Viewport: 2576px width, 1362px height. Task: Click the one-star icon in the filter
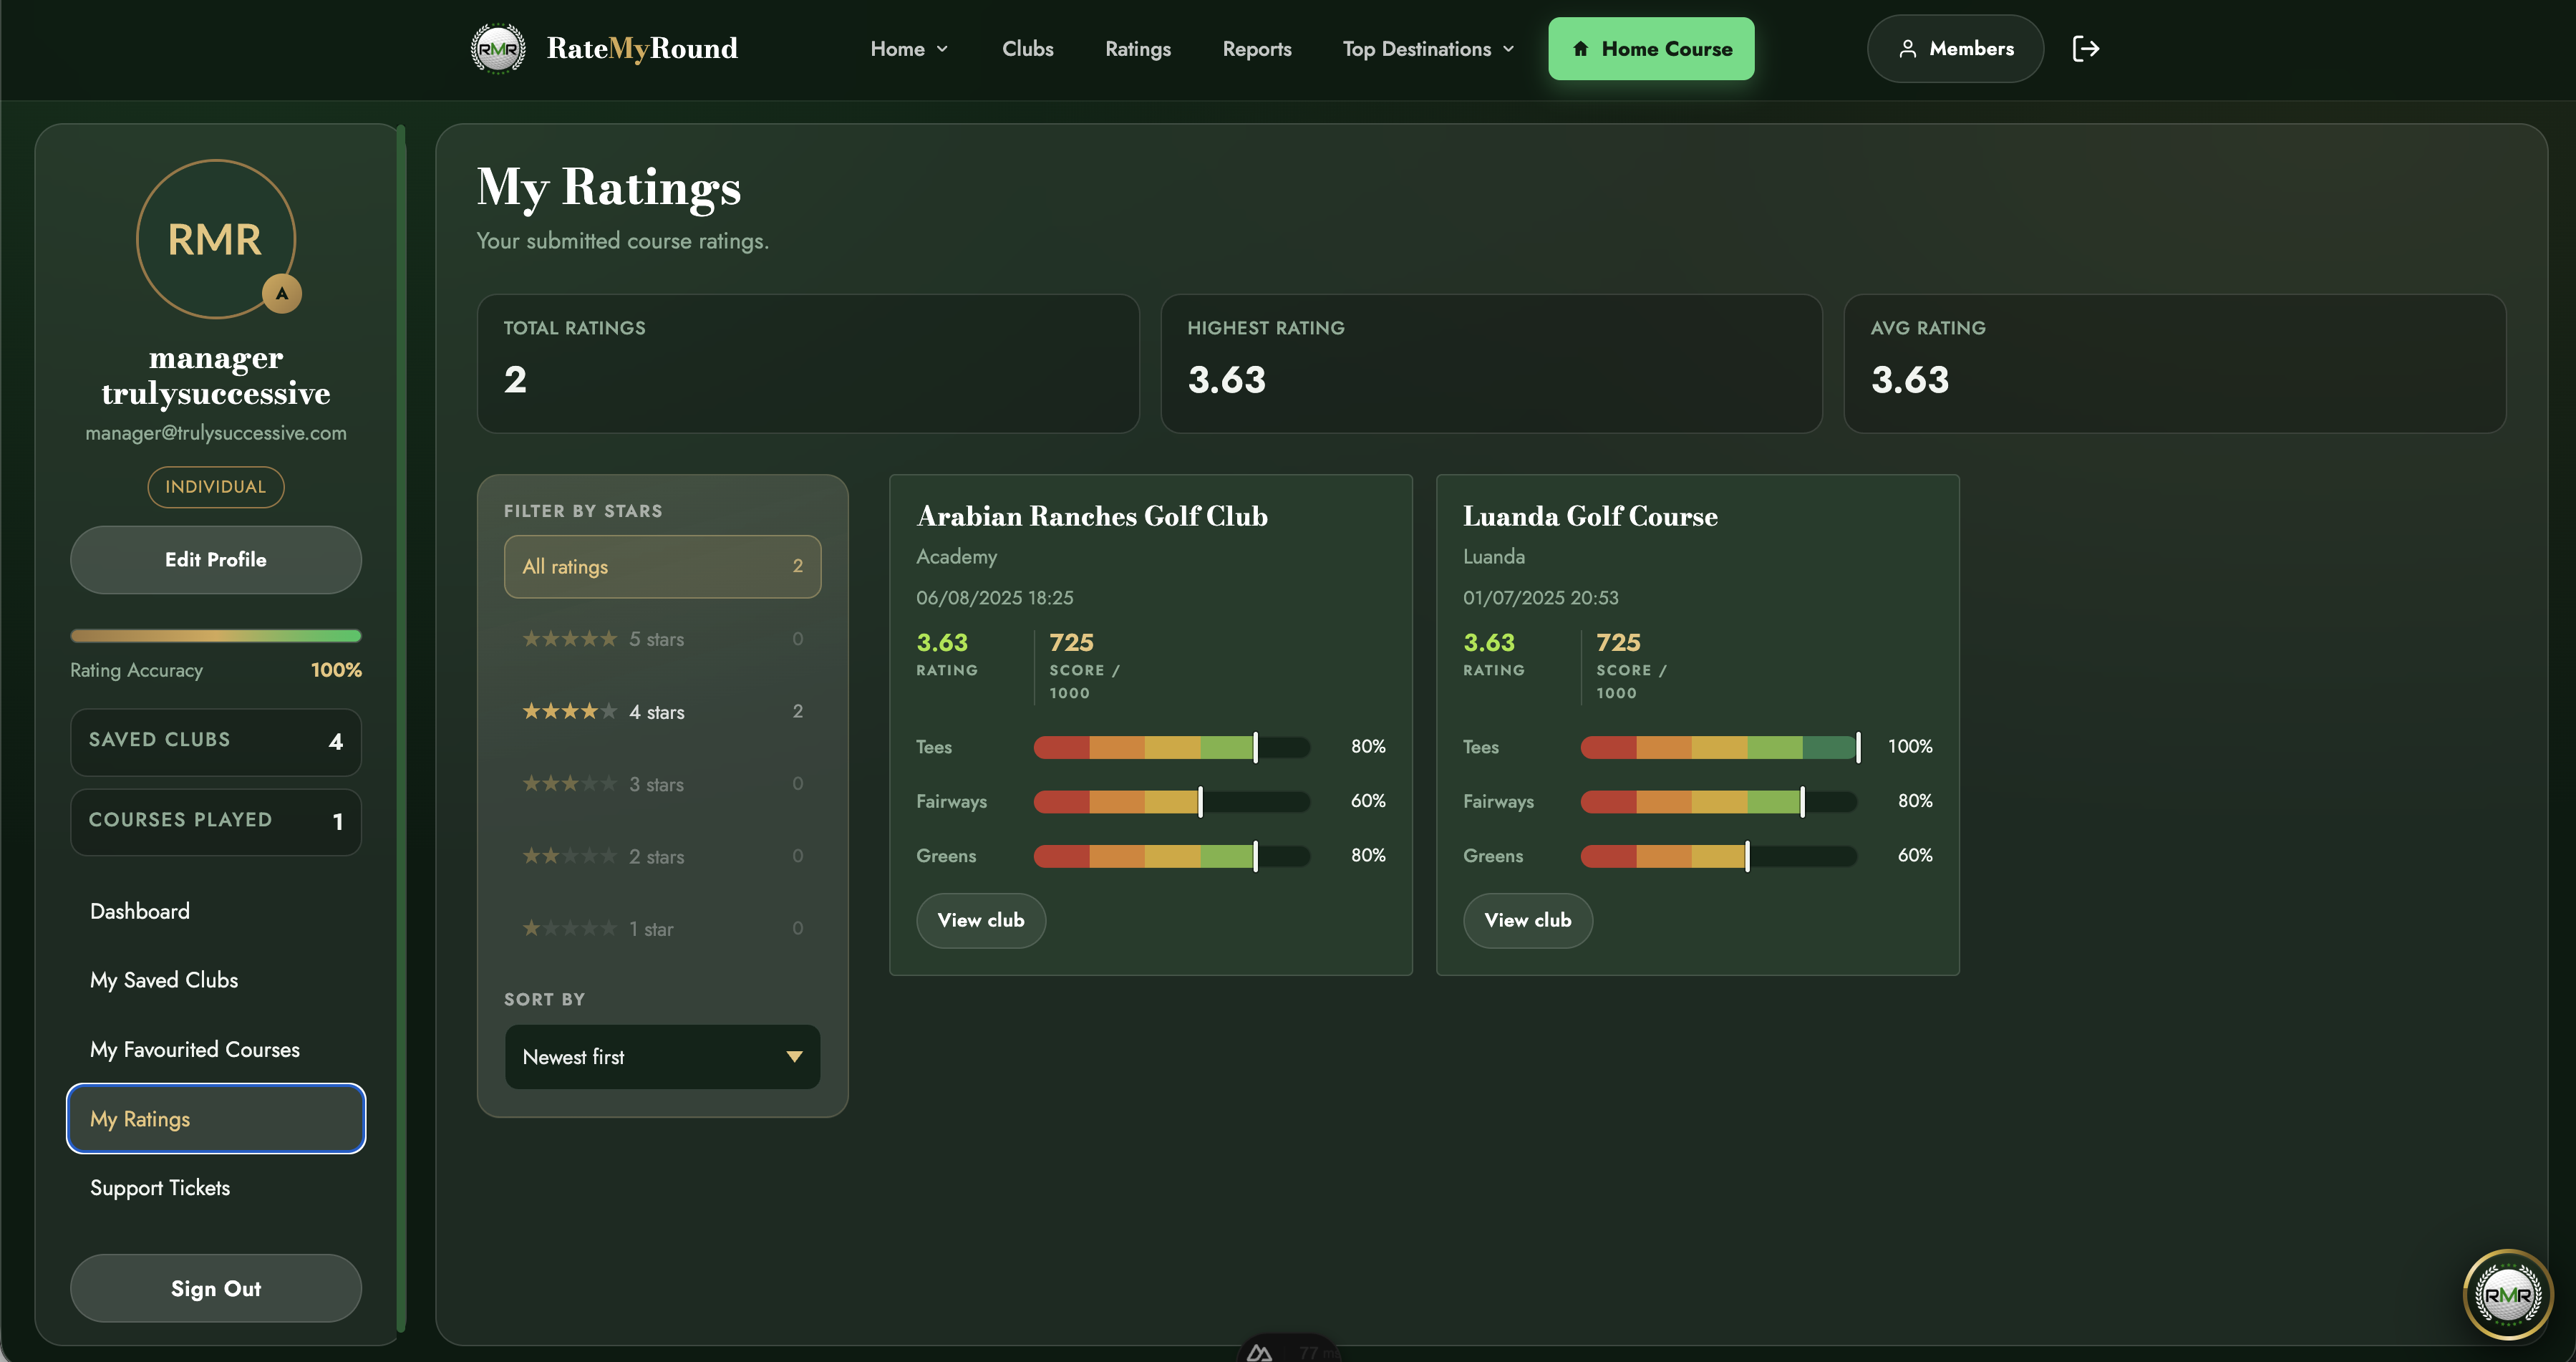tap(570, 928)
